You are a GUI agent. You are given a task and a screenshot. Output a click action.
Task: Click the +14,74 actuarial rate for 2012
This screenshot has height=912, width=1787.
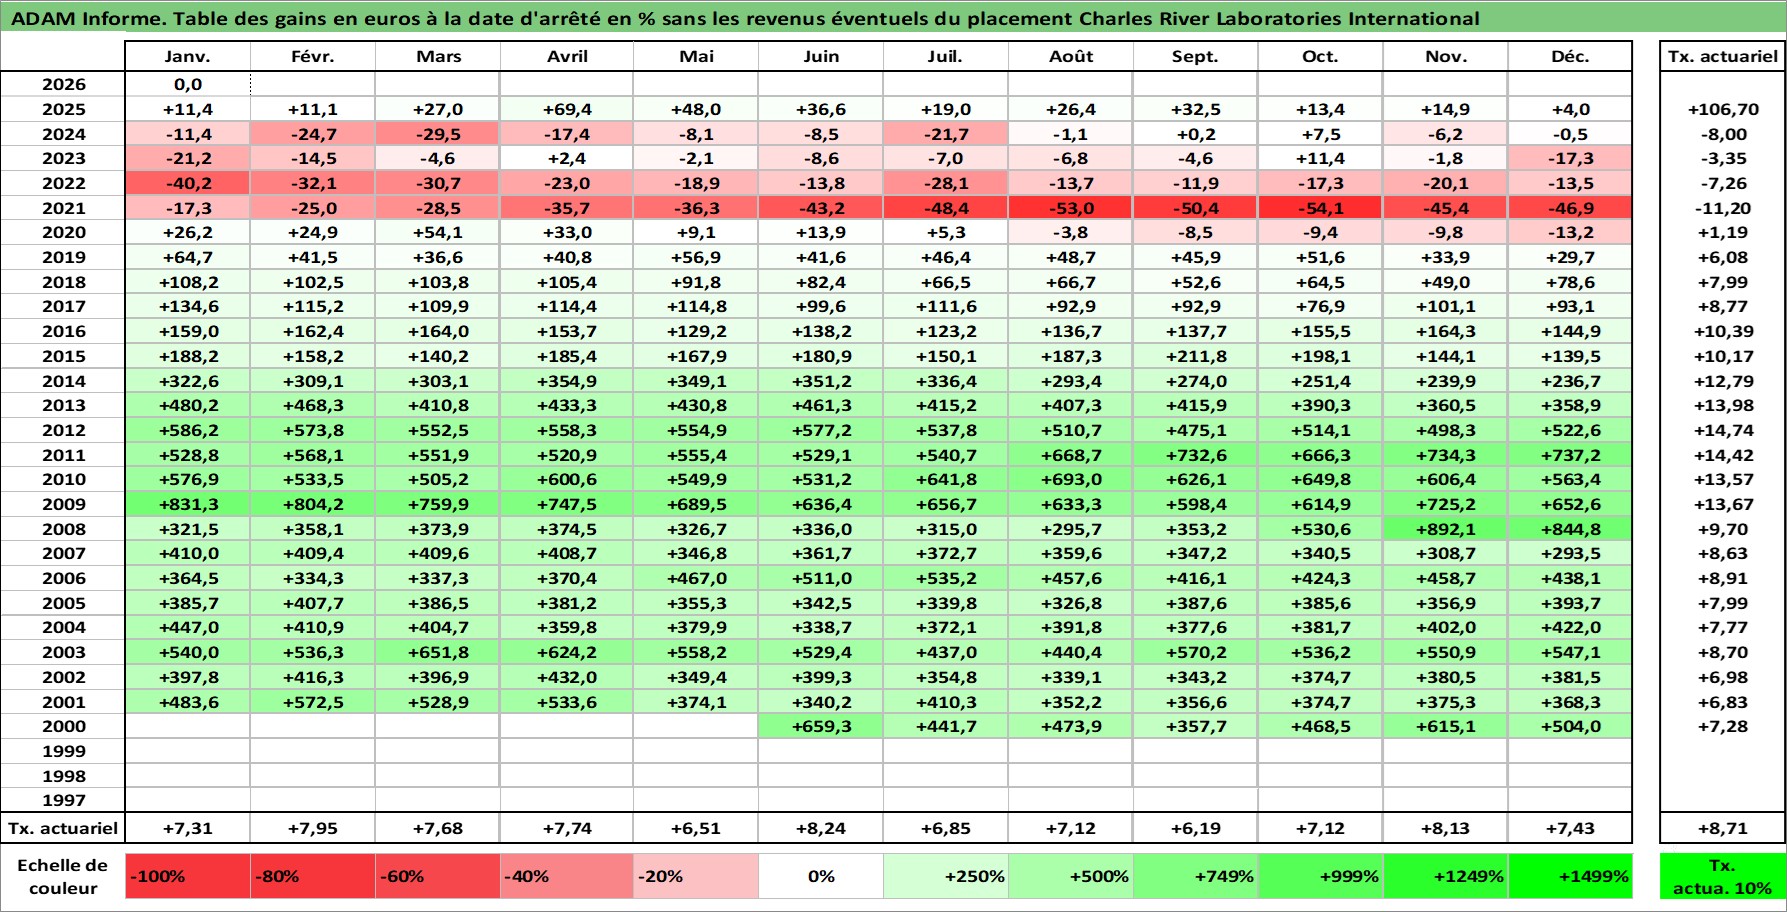1723,430
